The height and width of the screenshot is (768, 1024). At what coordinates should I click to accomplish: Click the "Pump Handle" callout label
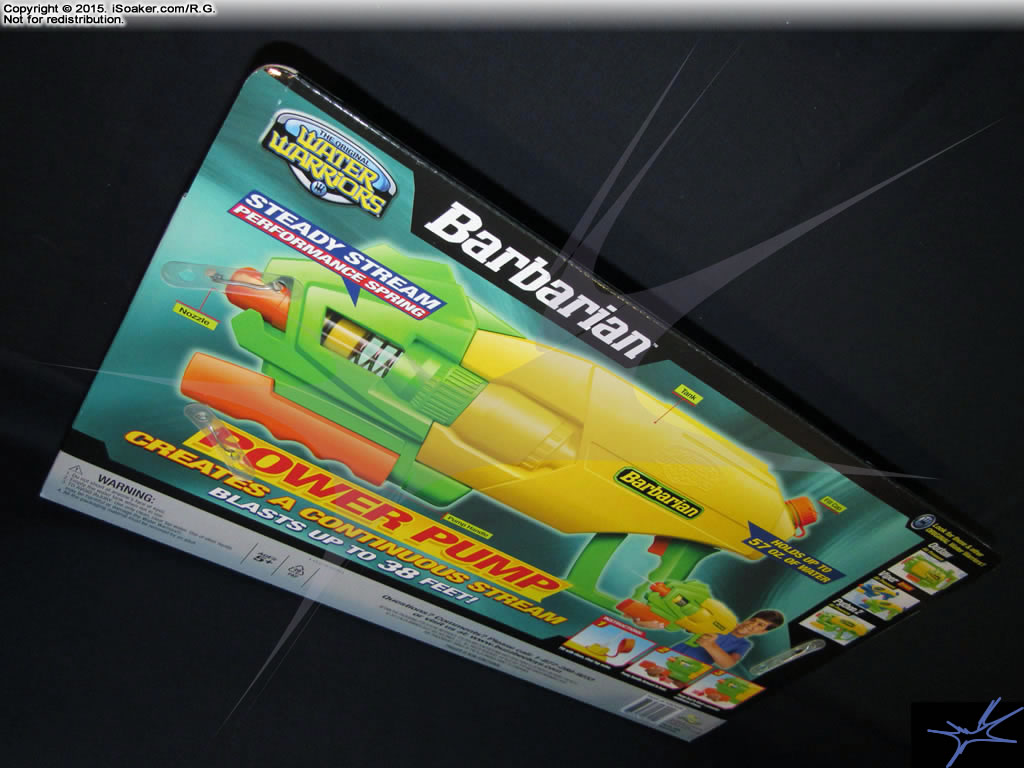pos(468,526)
